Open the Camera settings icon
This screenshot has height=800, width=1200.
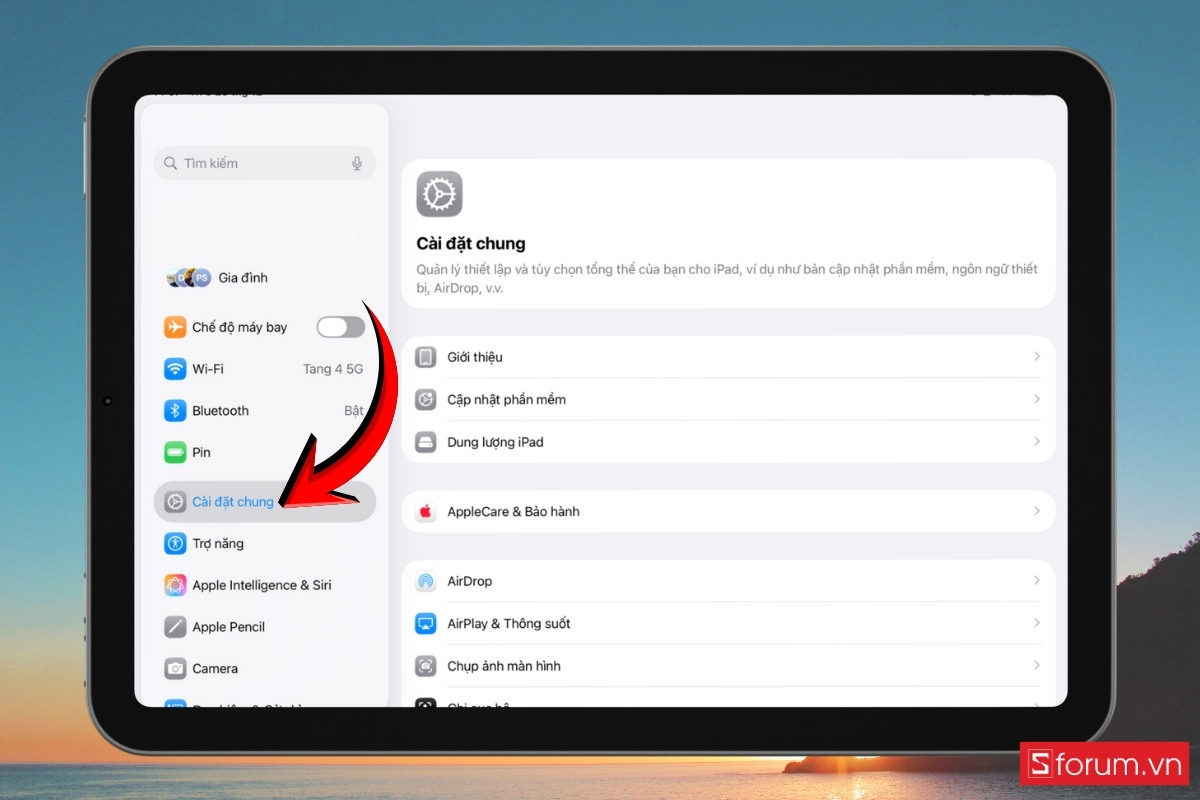pyautogui.click(x=175, y=669)
